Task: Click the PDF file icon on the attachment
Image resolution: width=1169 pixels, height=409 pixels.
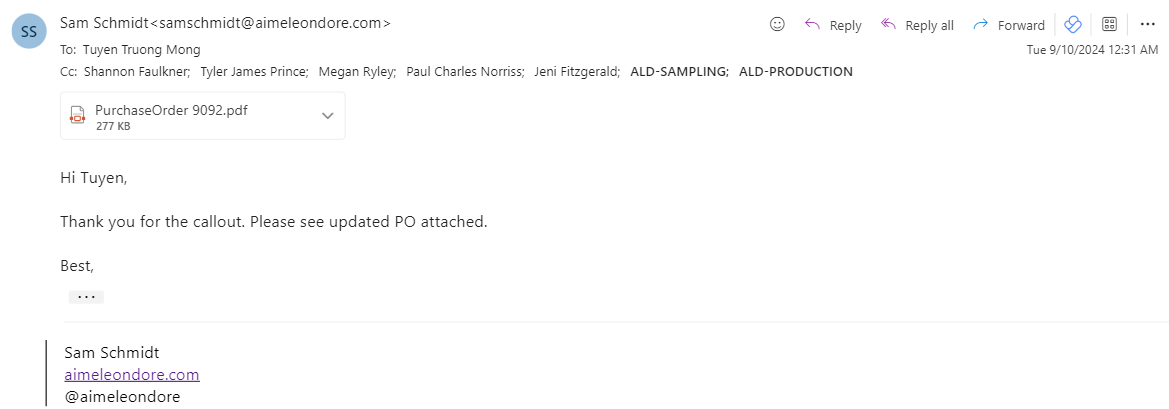Action: click(78, 115)
